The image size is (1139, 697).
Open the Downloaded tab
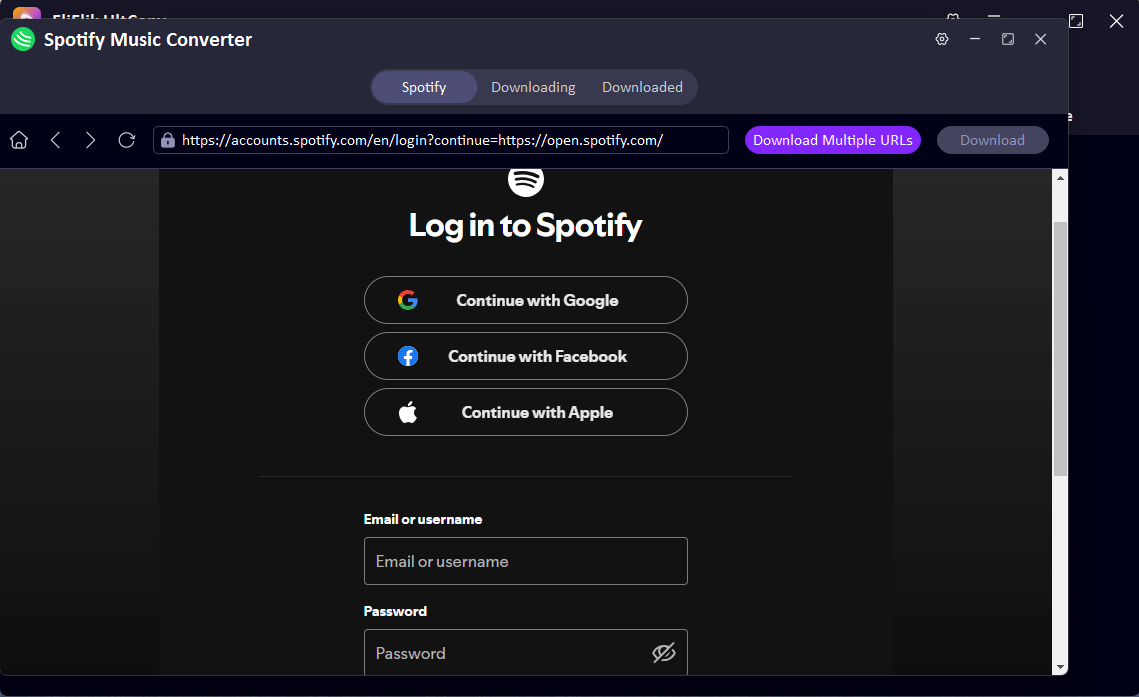(643, 87)
